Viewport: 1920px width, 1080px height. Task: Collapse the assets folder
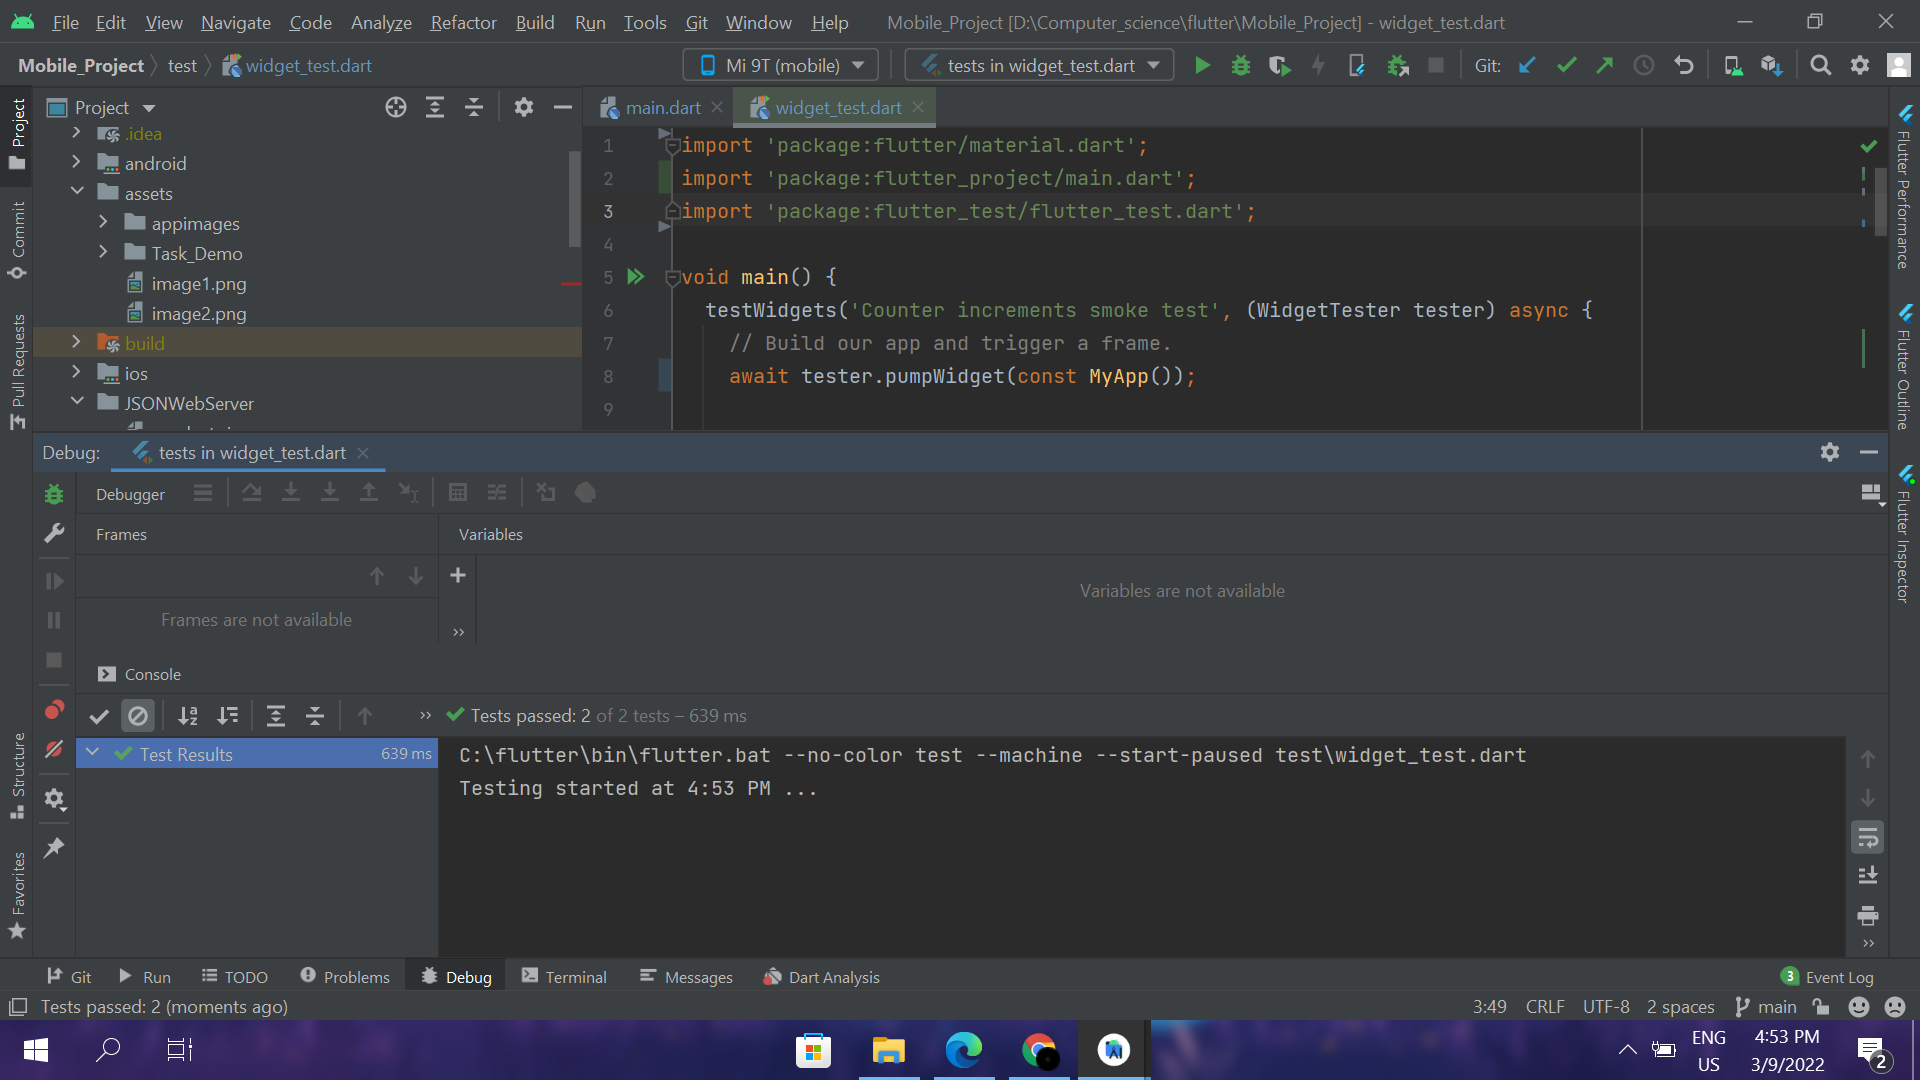(76, 192)
